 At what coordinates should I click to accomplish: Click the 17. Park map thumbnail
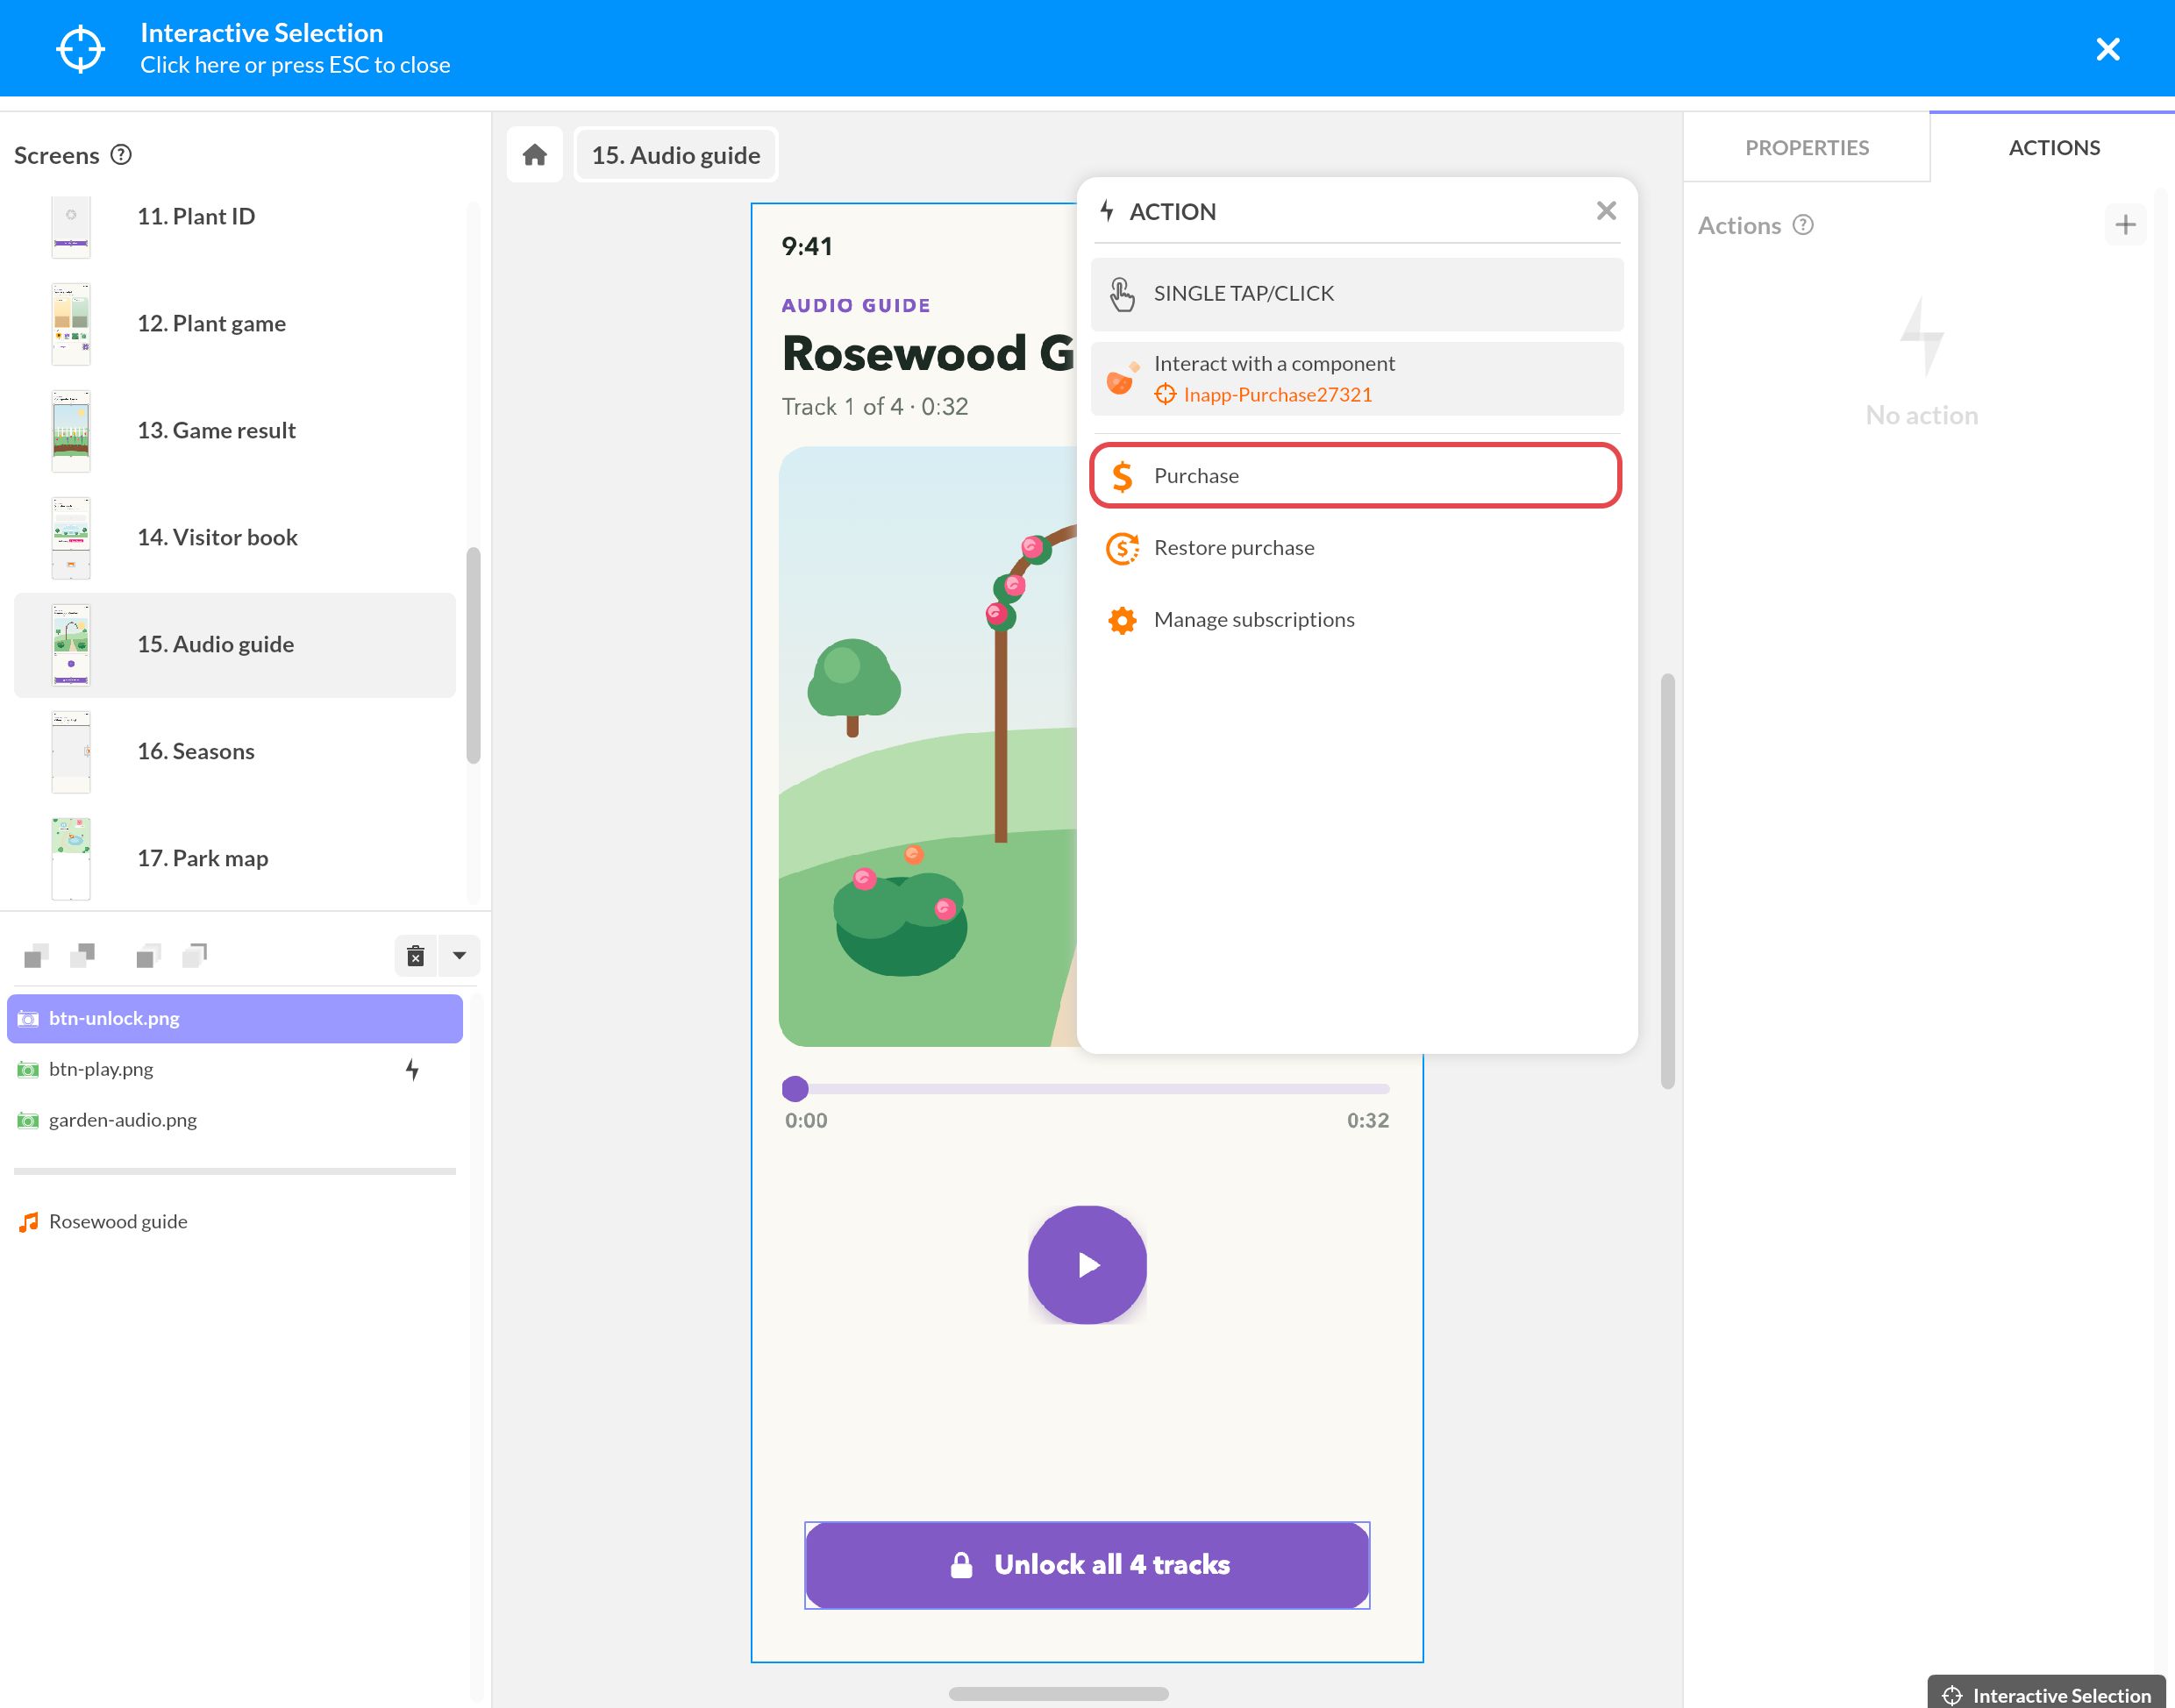71,859
